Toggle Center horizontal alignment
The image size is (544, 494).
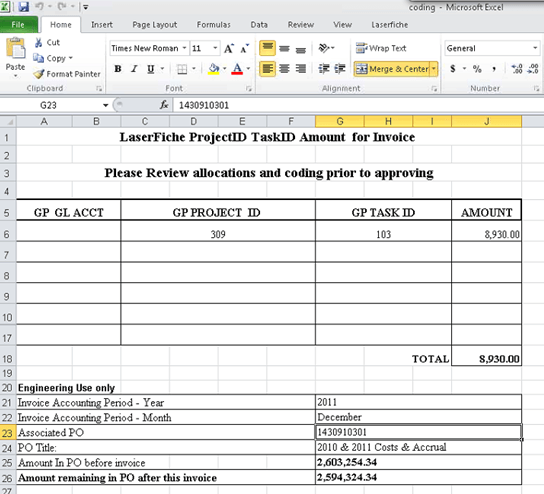point(284,69)
